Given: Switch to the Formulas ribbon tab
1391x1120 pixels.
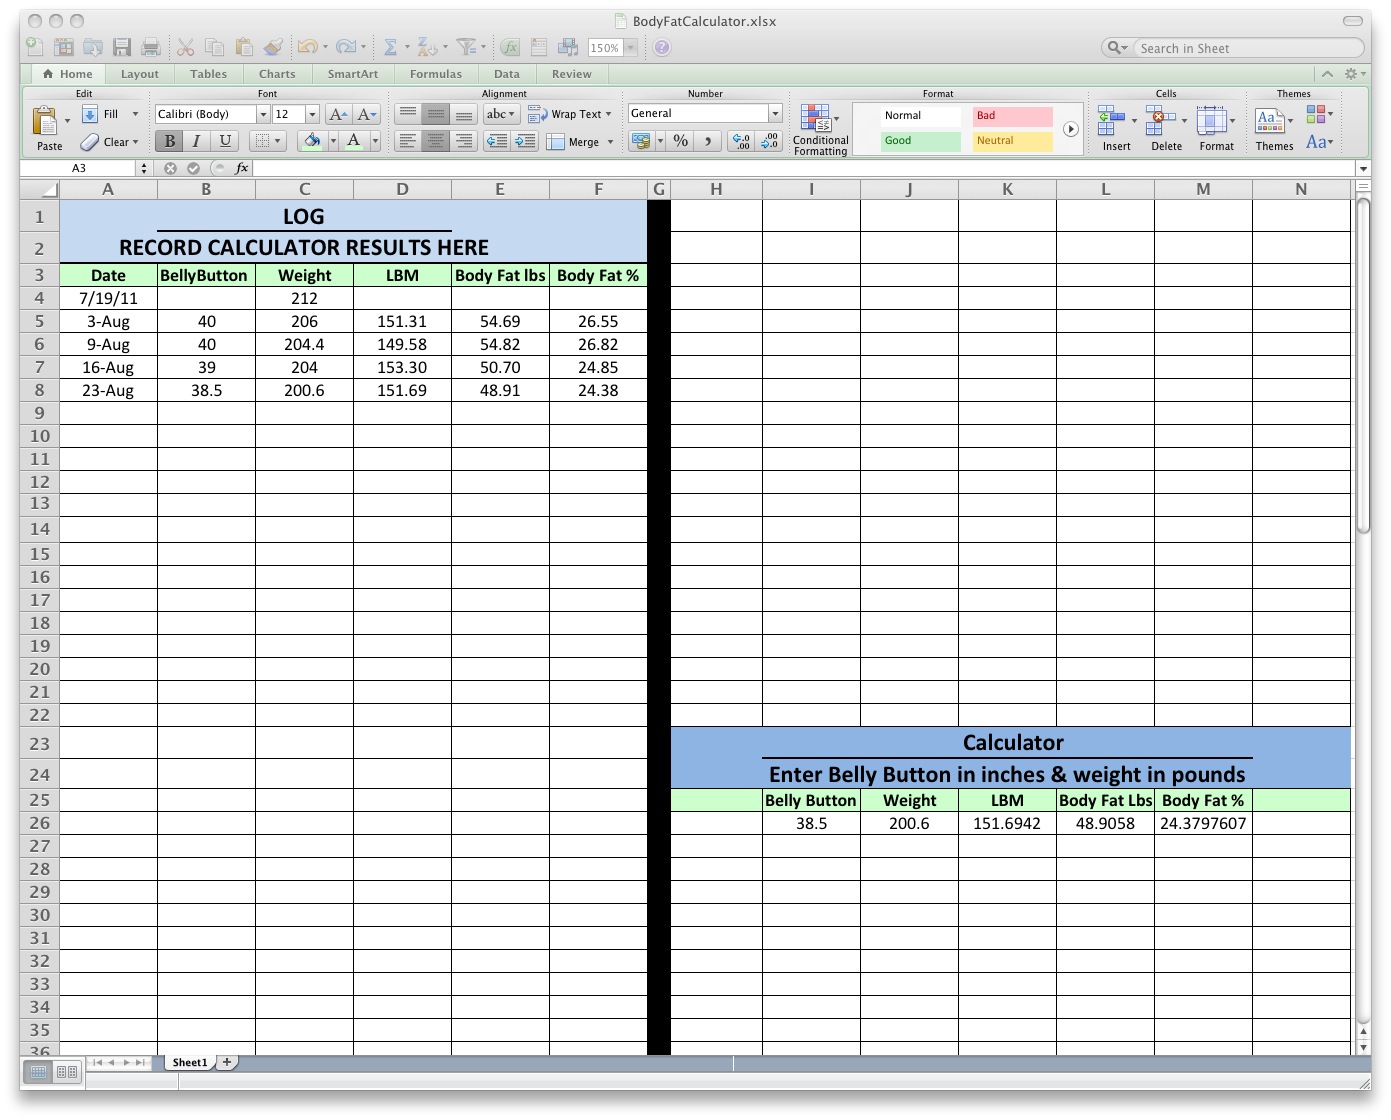Looking at the screenshot, I should [x=436, y=74].
